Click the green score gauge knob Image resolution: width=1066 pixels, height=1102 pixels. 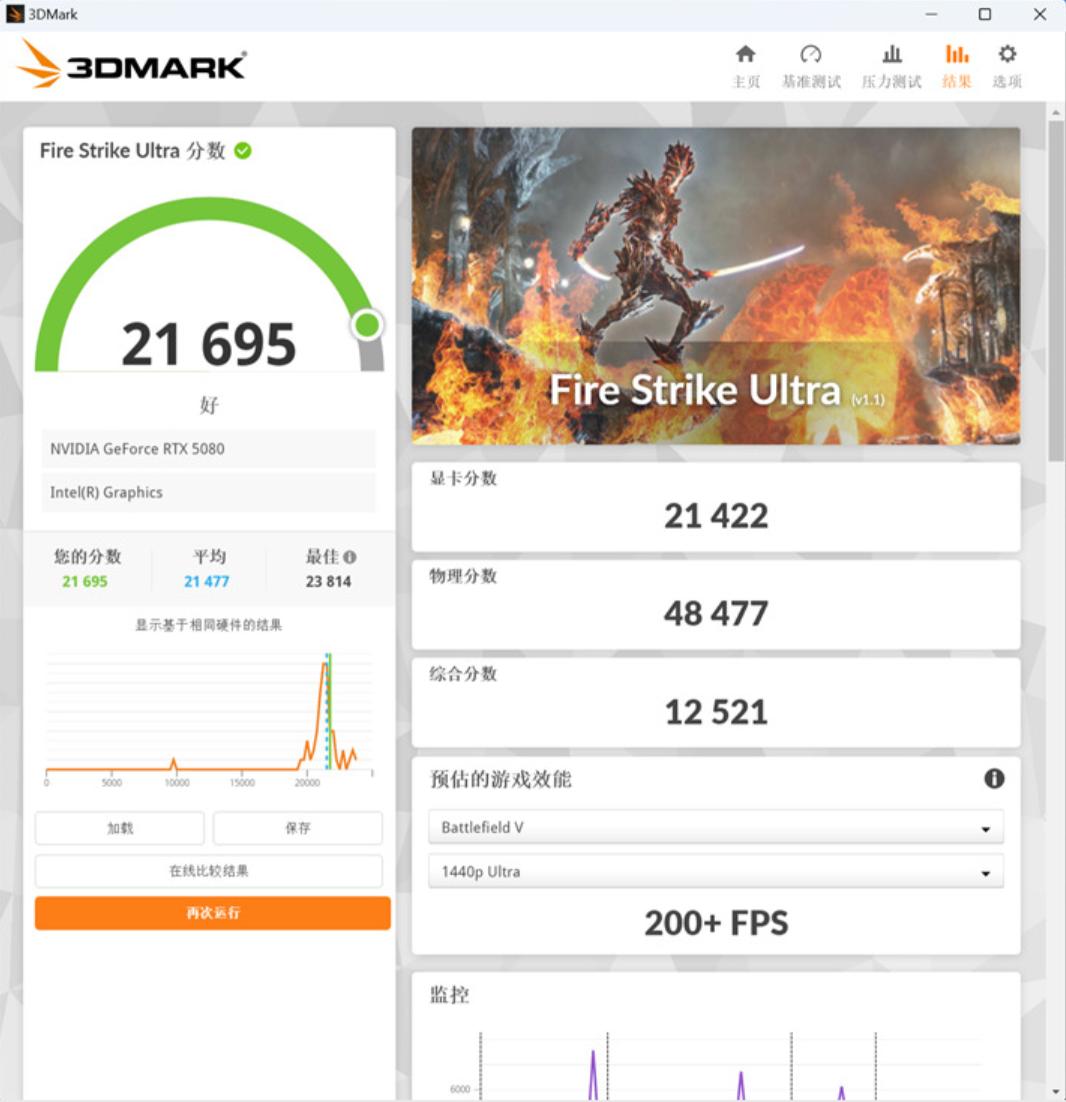pyautogui.click(x=367, y=325)
